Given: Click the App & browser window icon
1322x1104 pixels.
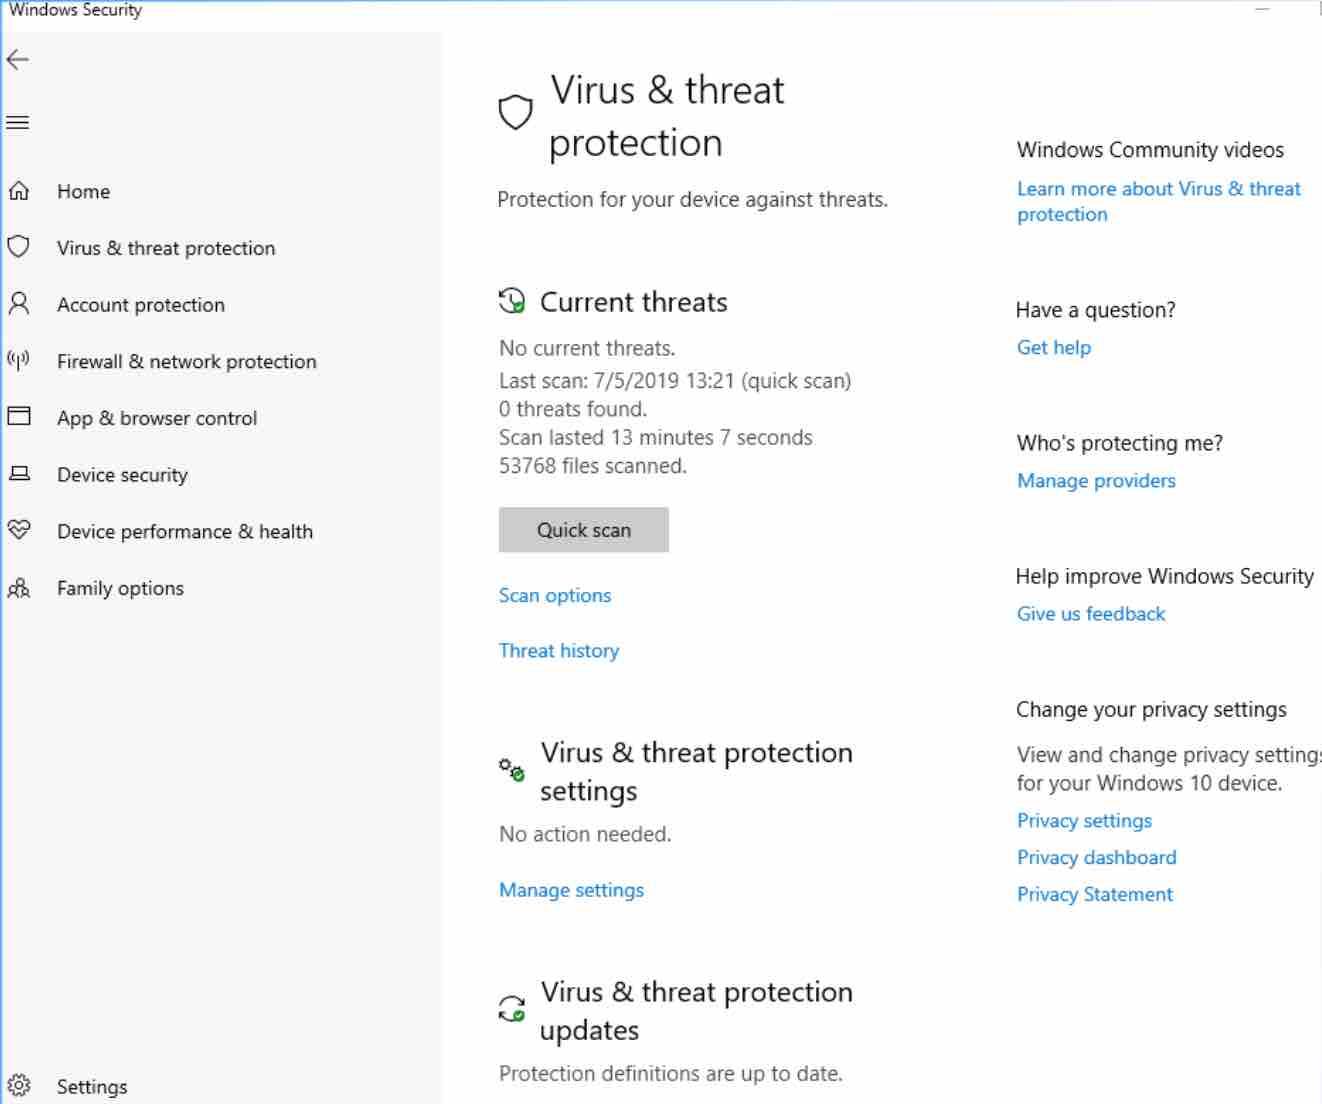Looking at the screenshot, I should 19,416.
